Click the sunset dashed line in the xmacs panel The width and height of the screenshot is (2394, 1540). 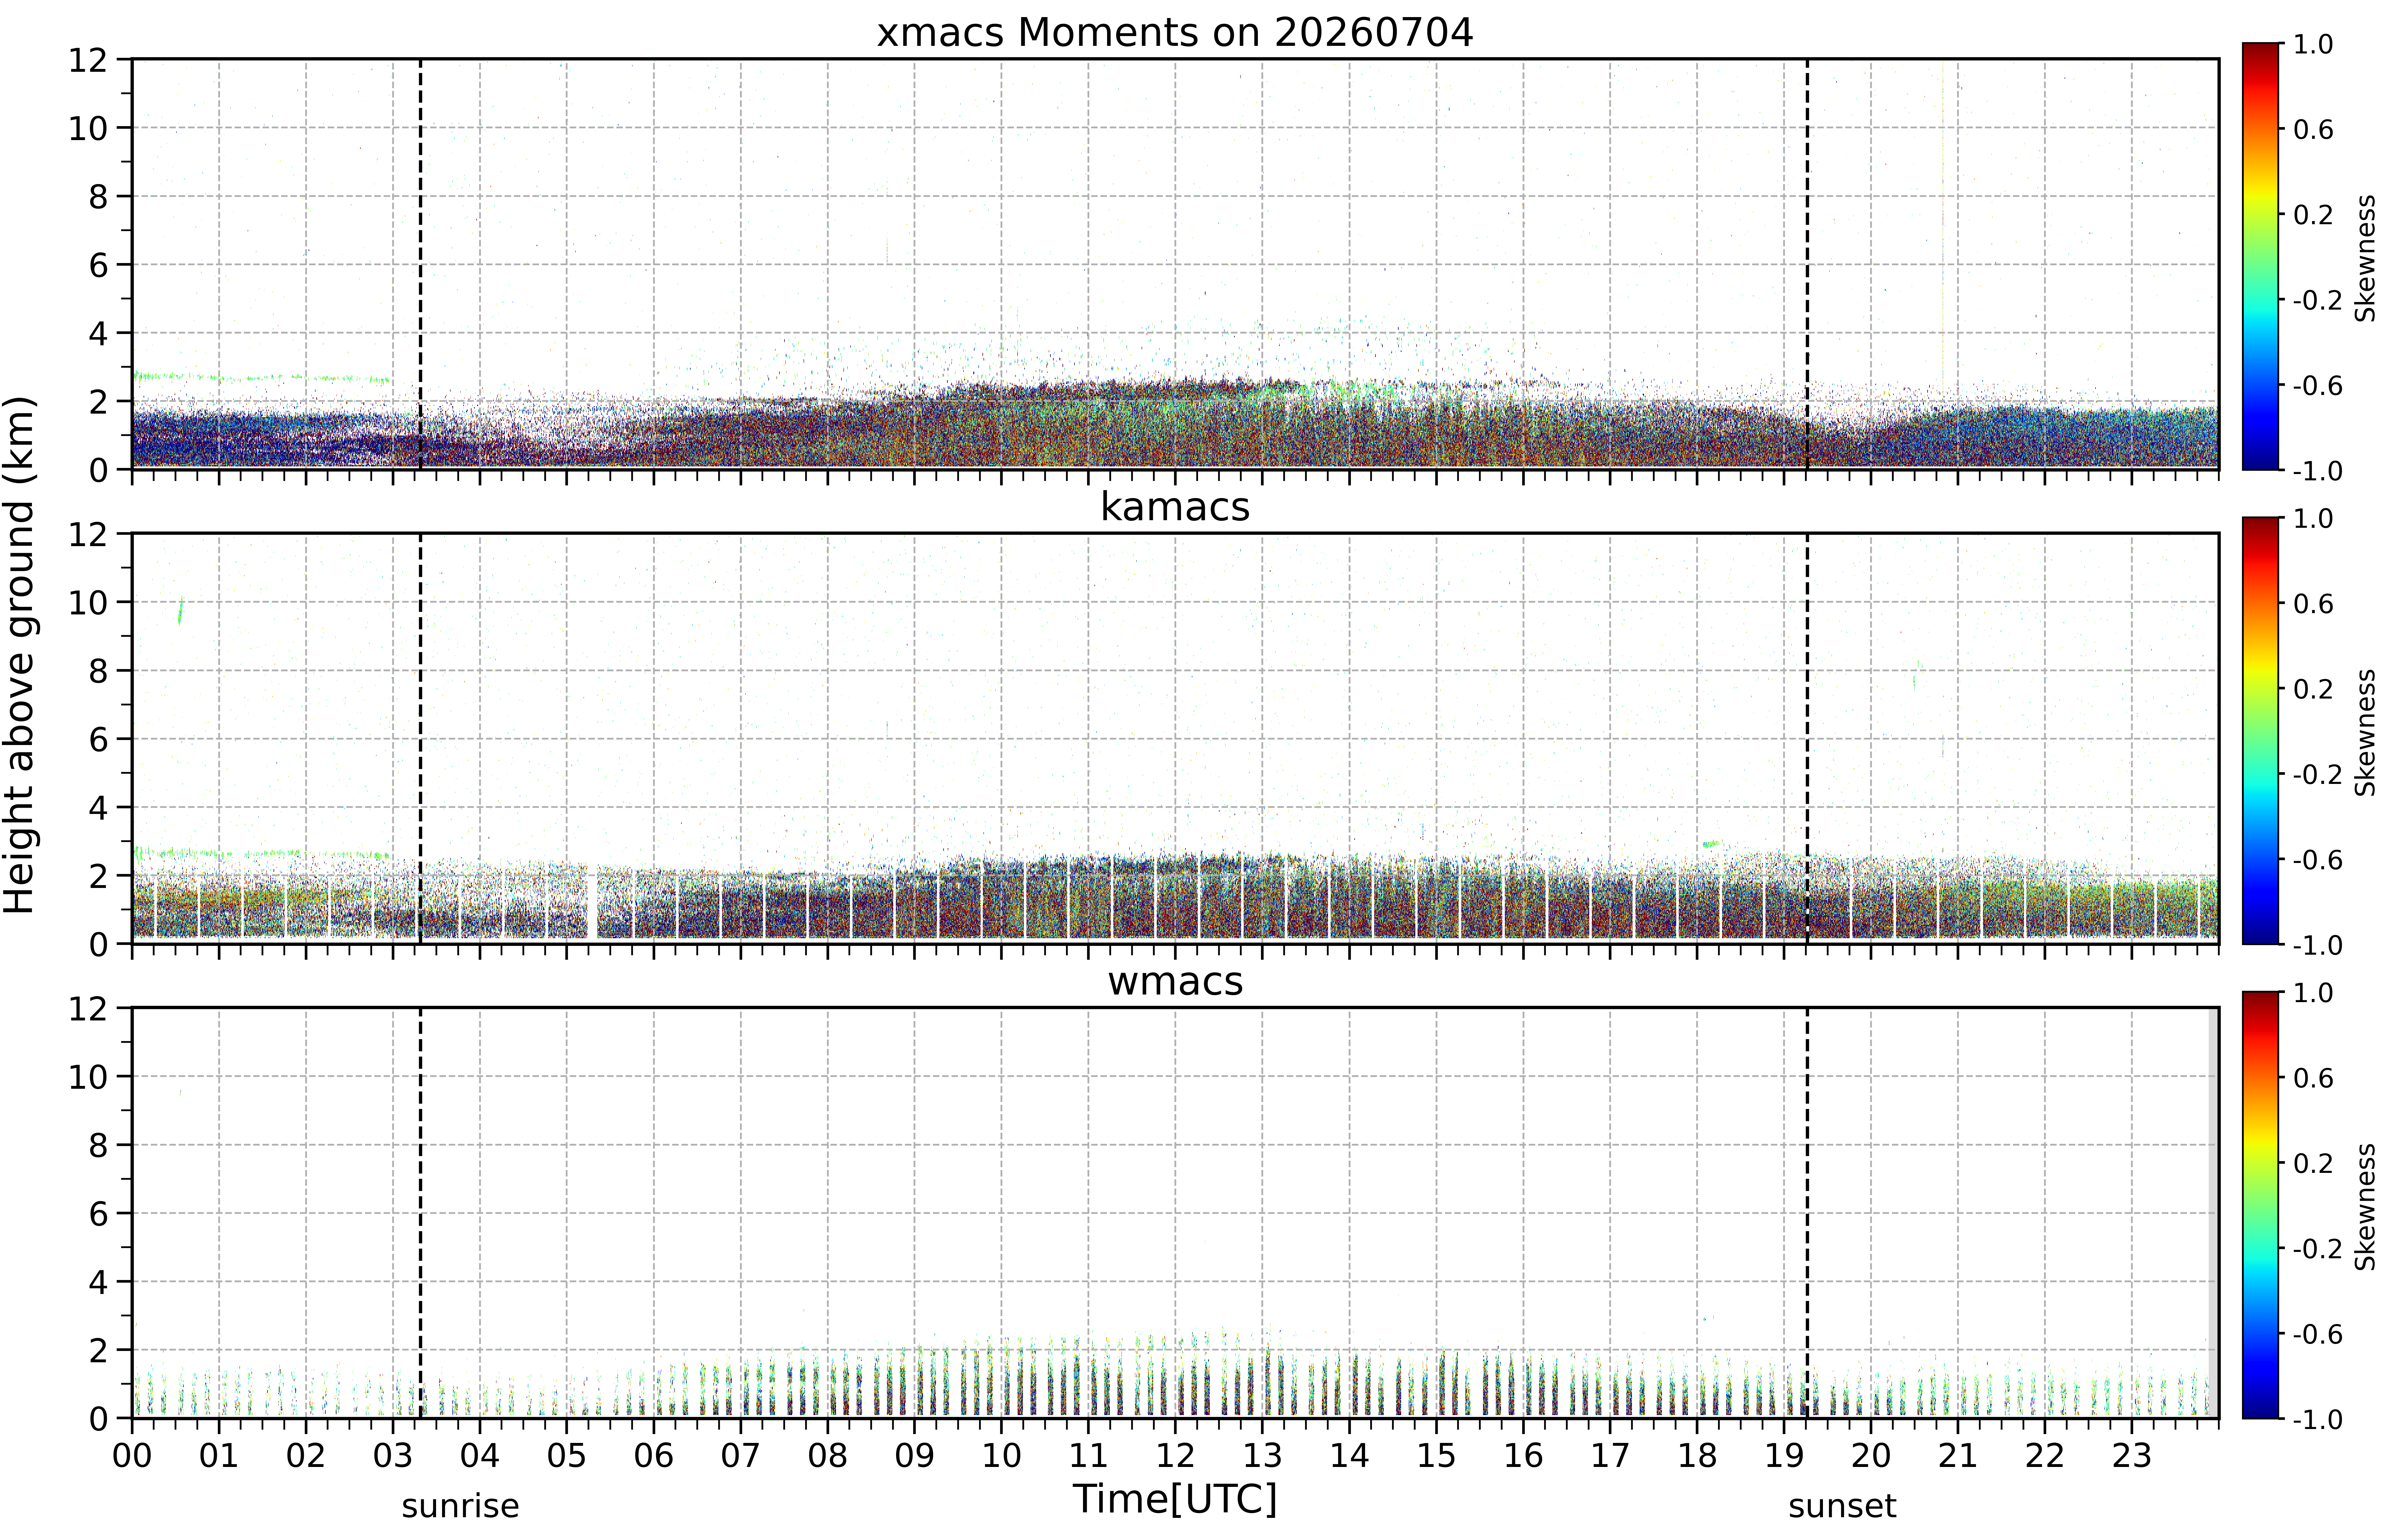click(1807, 264)
